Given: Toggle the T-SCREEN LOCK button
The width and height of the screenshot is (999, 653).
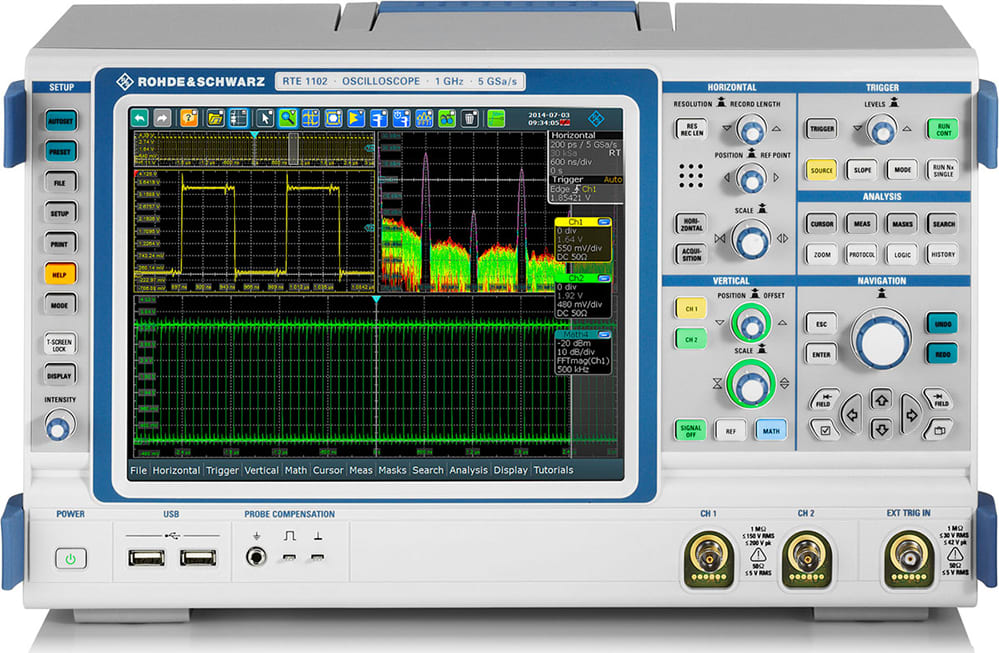Looking at the screenshot, I should coord(60,345).
